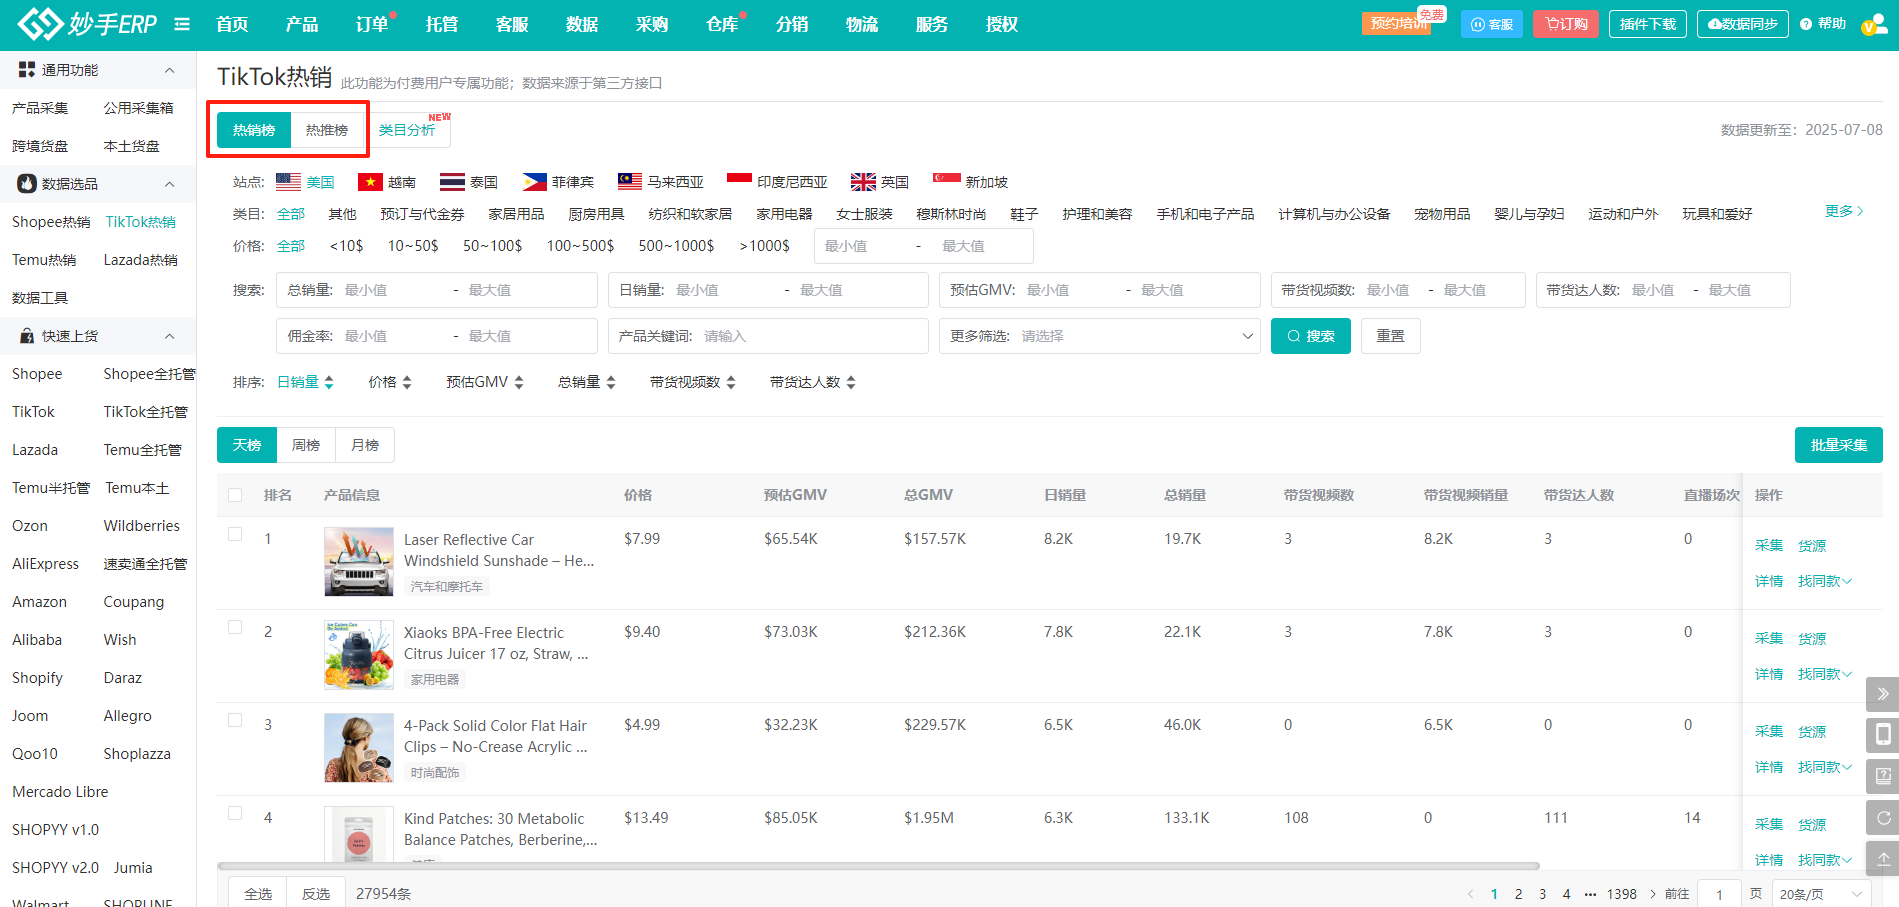Sort by 预估GMV arrows
The height and width of the screenshot is (907, 1899).
coord(519,382)
